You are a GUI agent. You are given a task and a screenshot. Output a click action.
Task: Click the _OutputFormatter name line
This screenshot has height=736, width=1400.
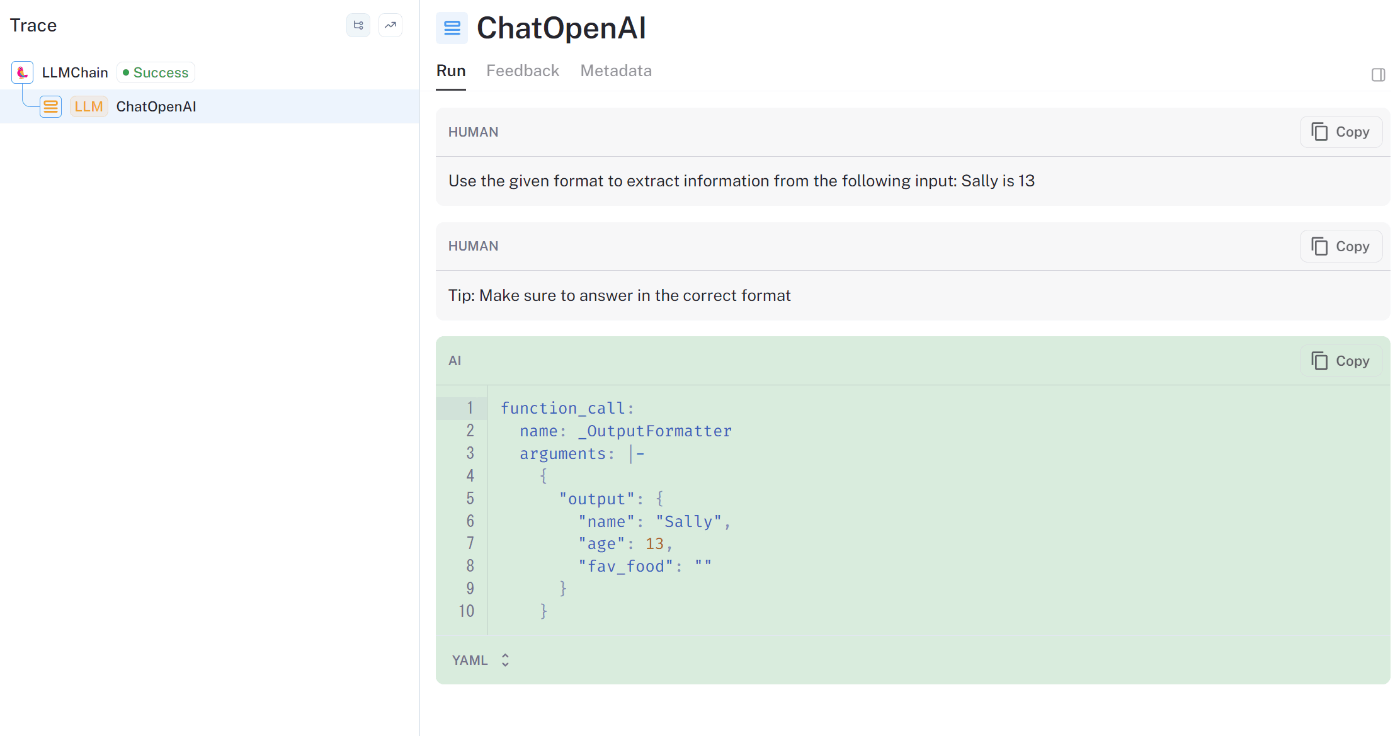click(626, 431)
